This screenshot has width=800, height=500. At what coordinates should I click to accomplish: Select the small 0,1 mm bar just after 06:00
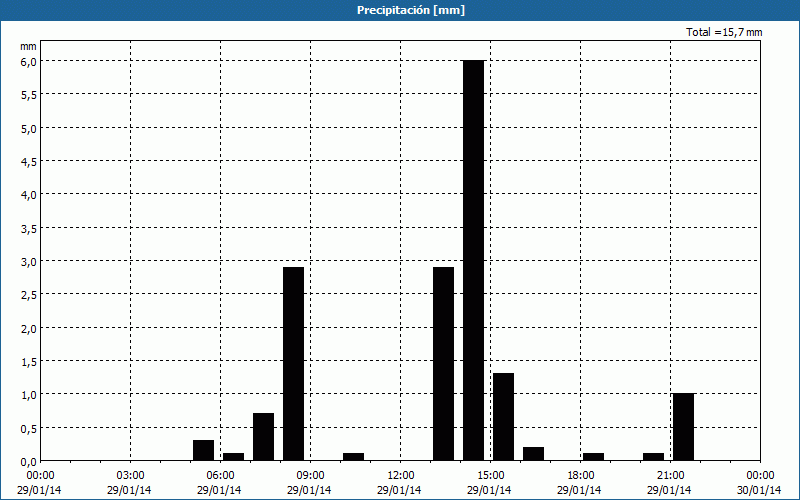tap(234, 457)
